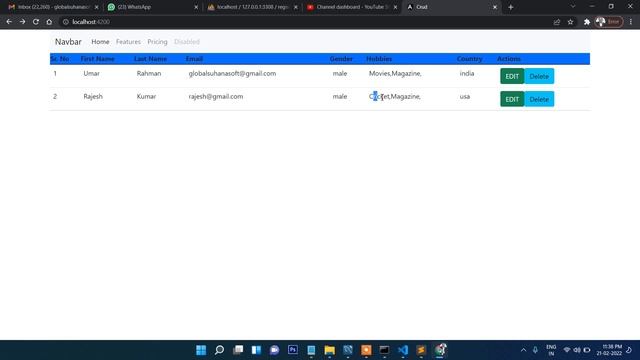640x360 pixels.
Task: Open a new browser tab
Action: click(x=511, y=7)
